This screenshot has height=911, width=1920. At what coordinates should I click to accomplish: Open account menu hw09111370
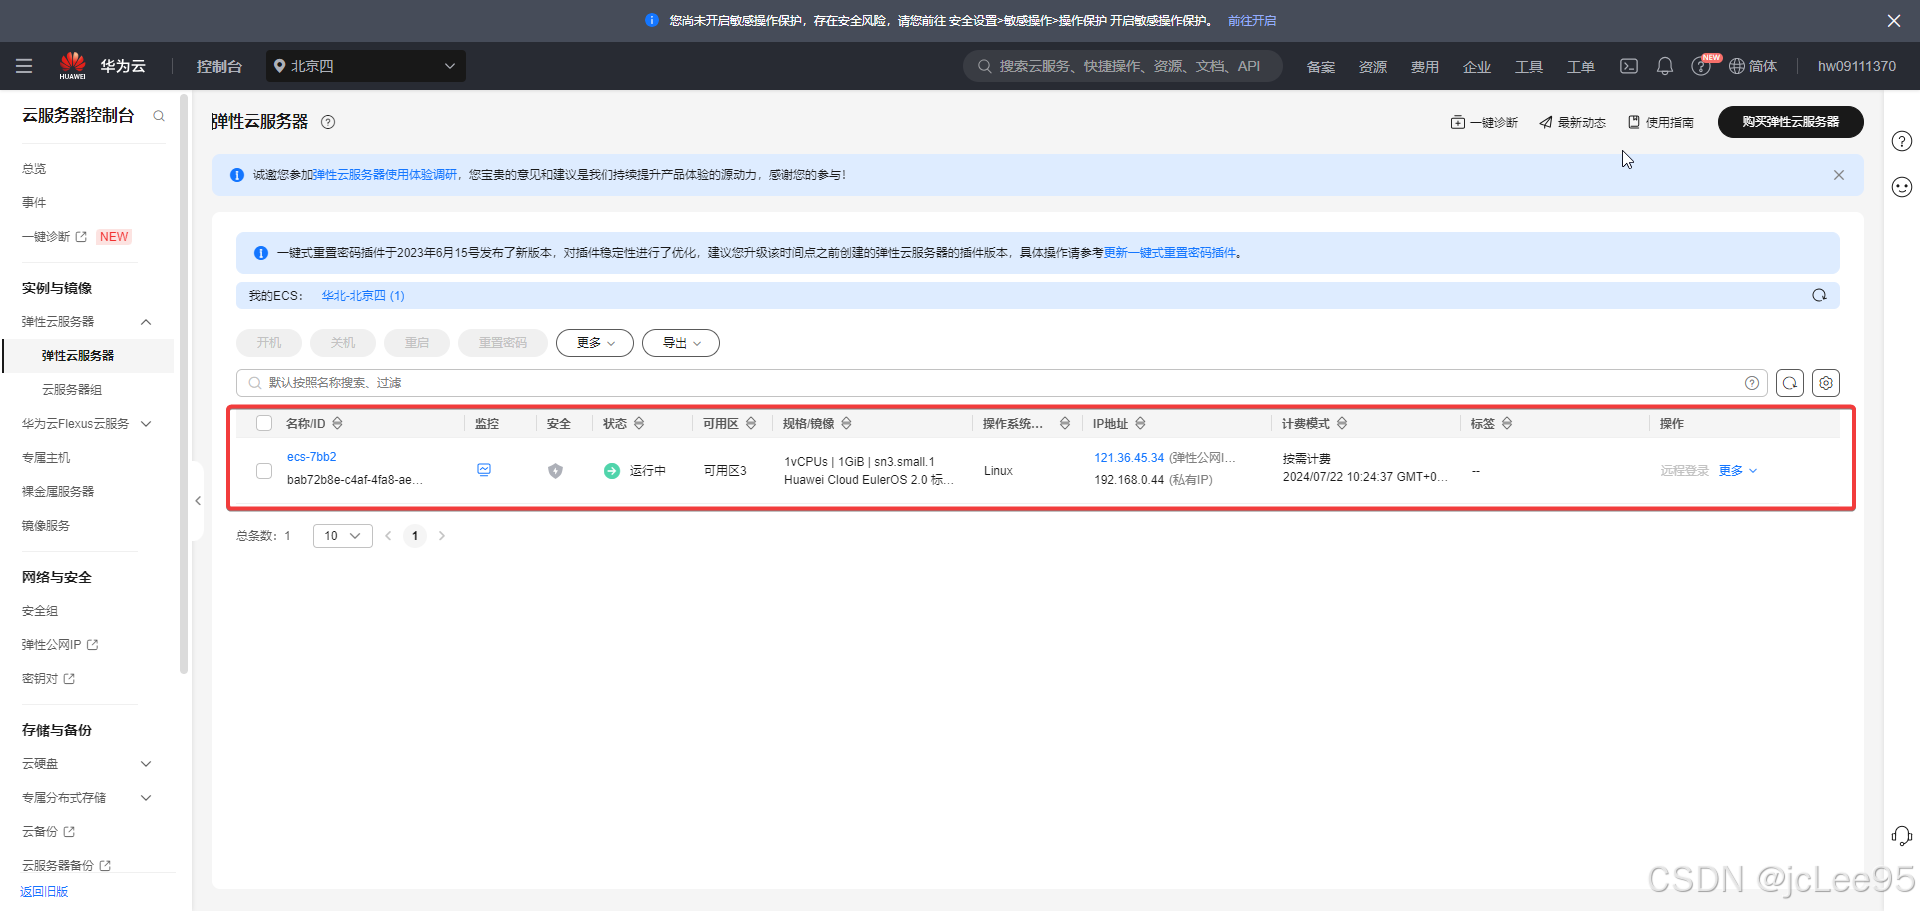(1857, 66)
